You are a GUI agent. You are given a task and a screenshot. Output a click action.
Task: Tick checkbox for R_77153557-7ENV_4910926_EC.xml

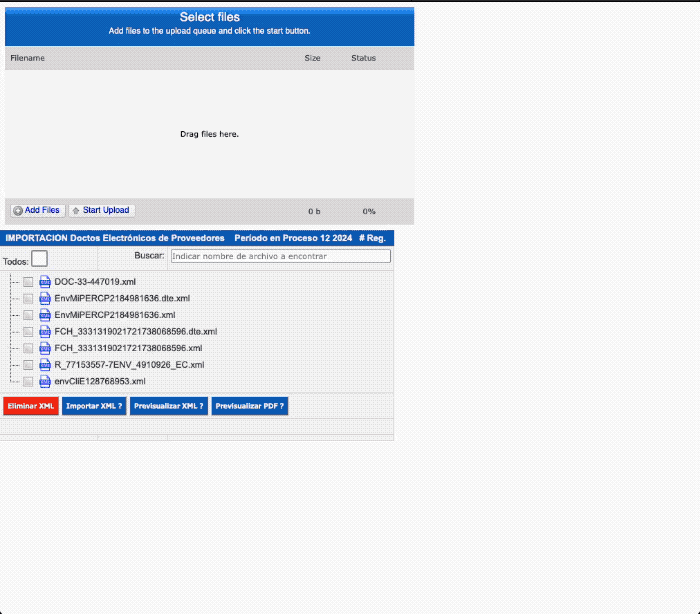click(28, 365)
